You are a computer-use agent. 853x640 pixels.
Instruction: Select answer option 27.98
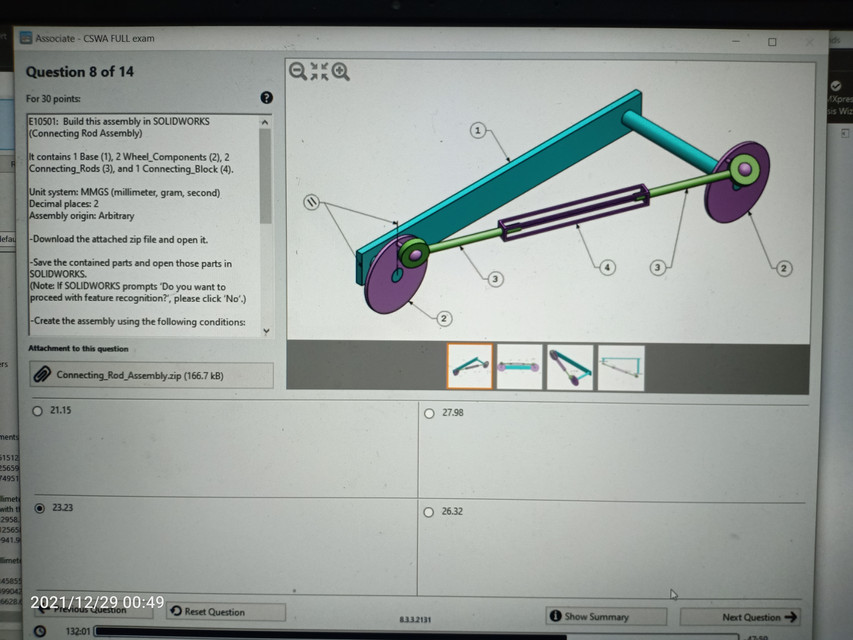pos(428,412)
